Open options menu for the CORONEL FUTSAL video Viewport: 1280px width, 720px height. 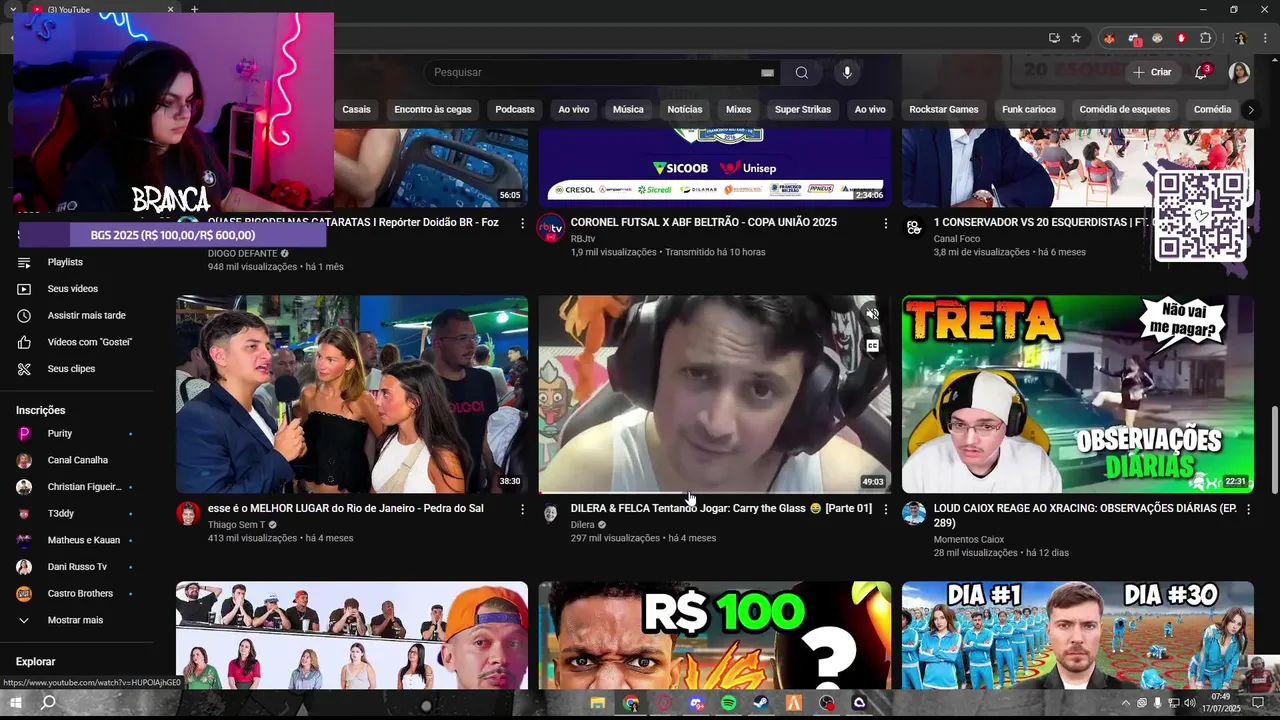(885, 224)
